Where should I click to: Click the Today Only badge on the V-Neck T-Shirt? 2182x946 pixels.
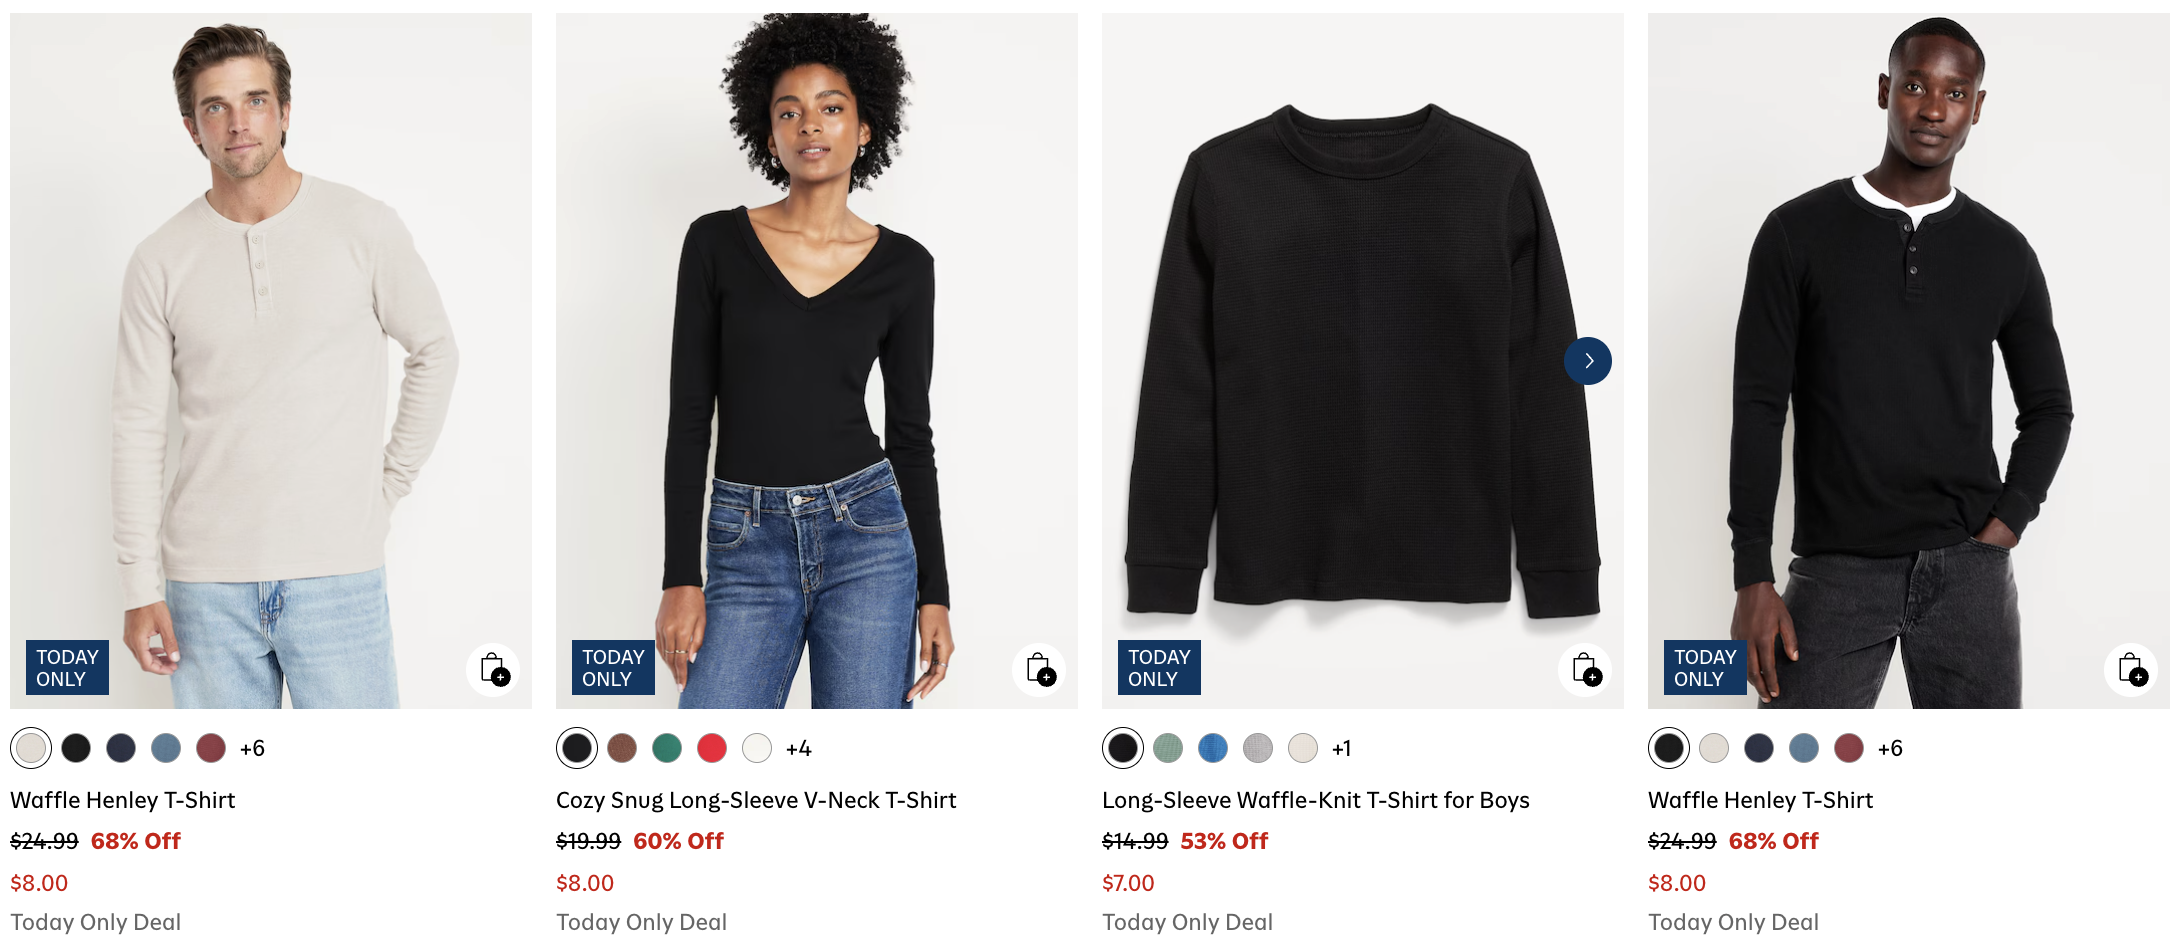(x=613, y=667)
